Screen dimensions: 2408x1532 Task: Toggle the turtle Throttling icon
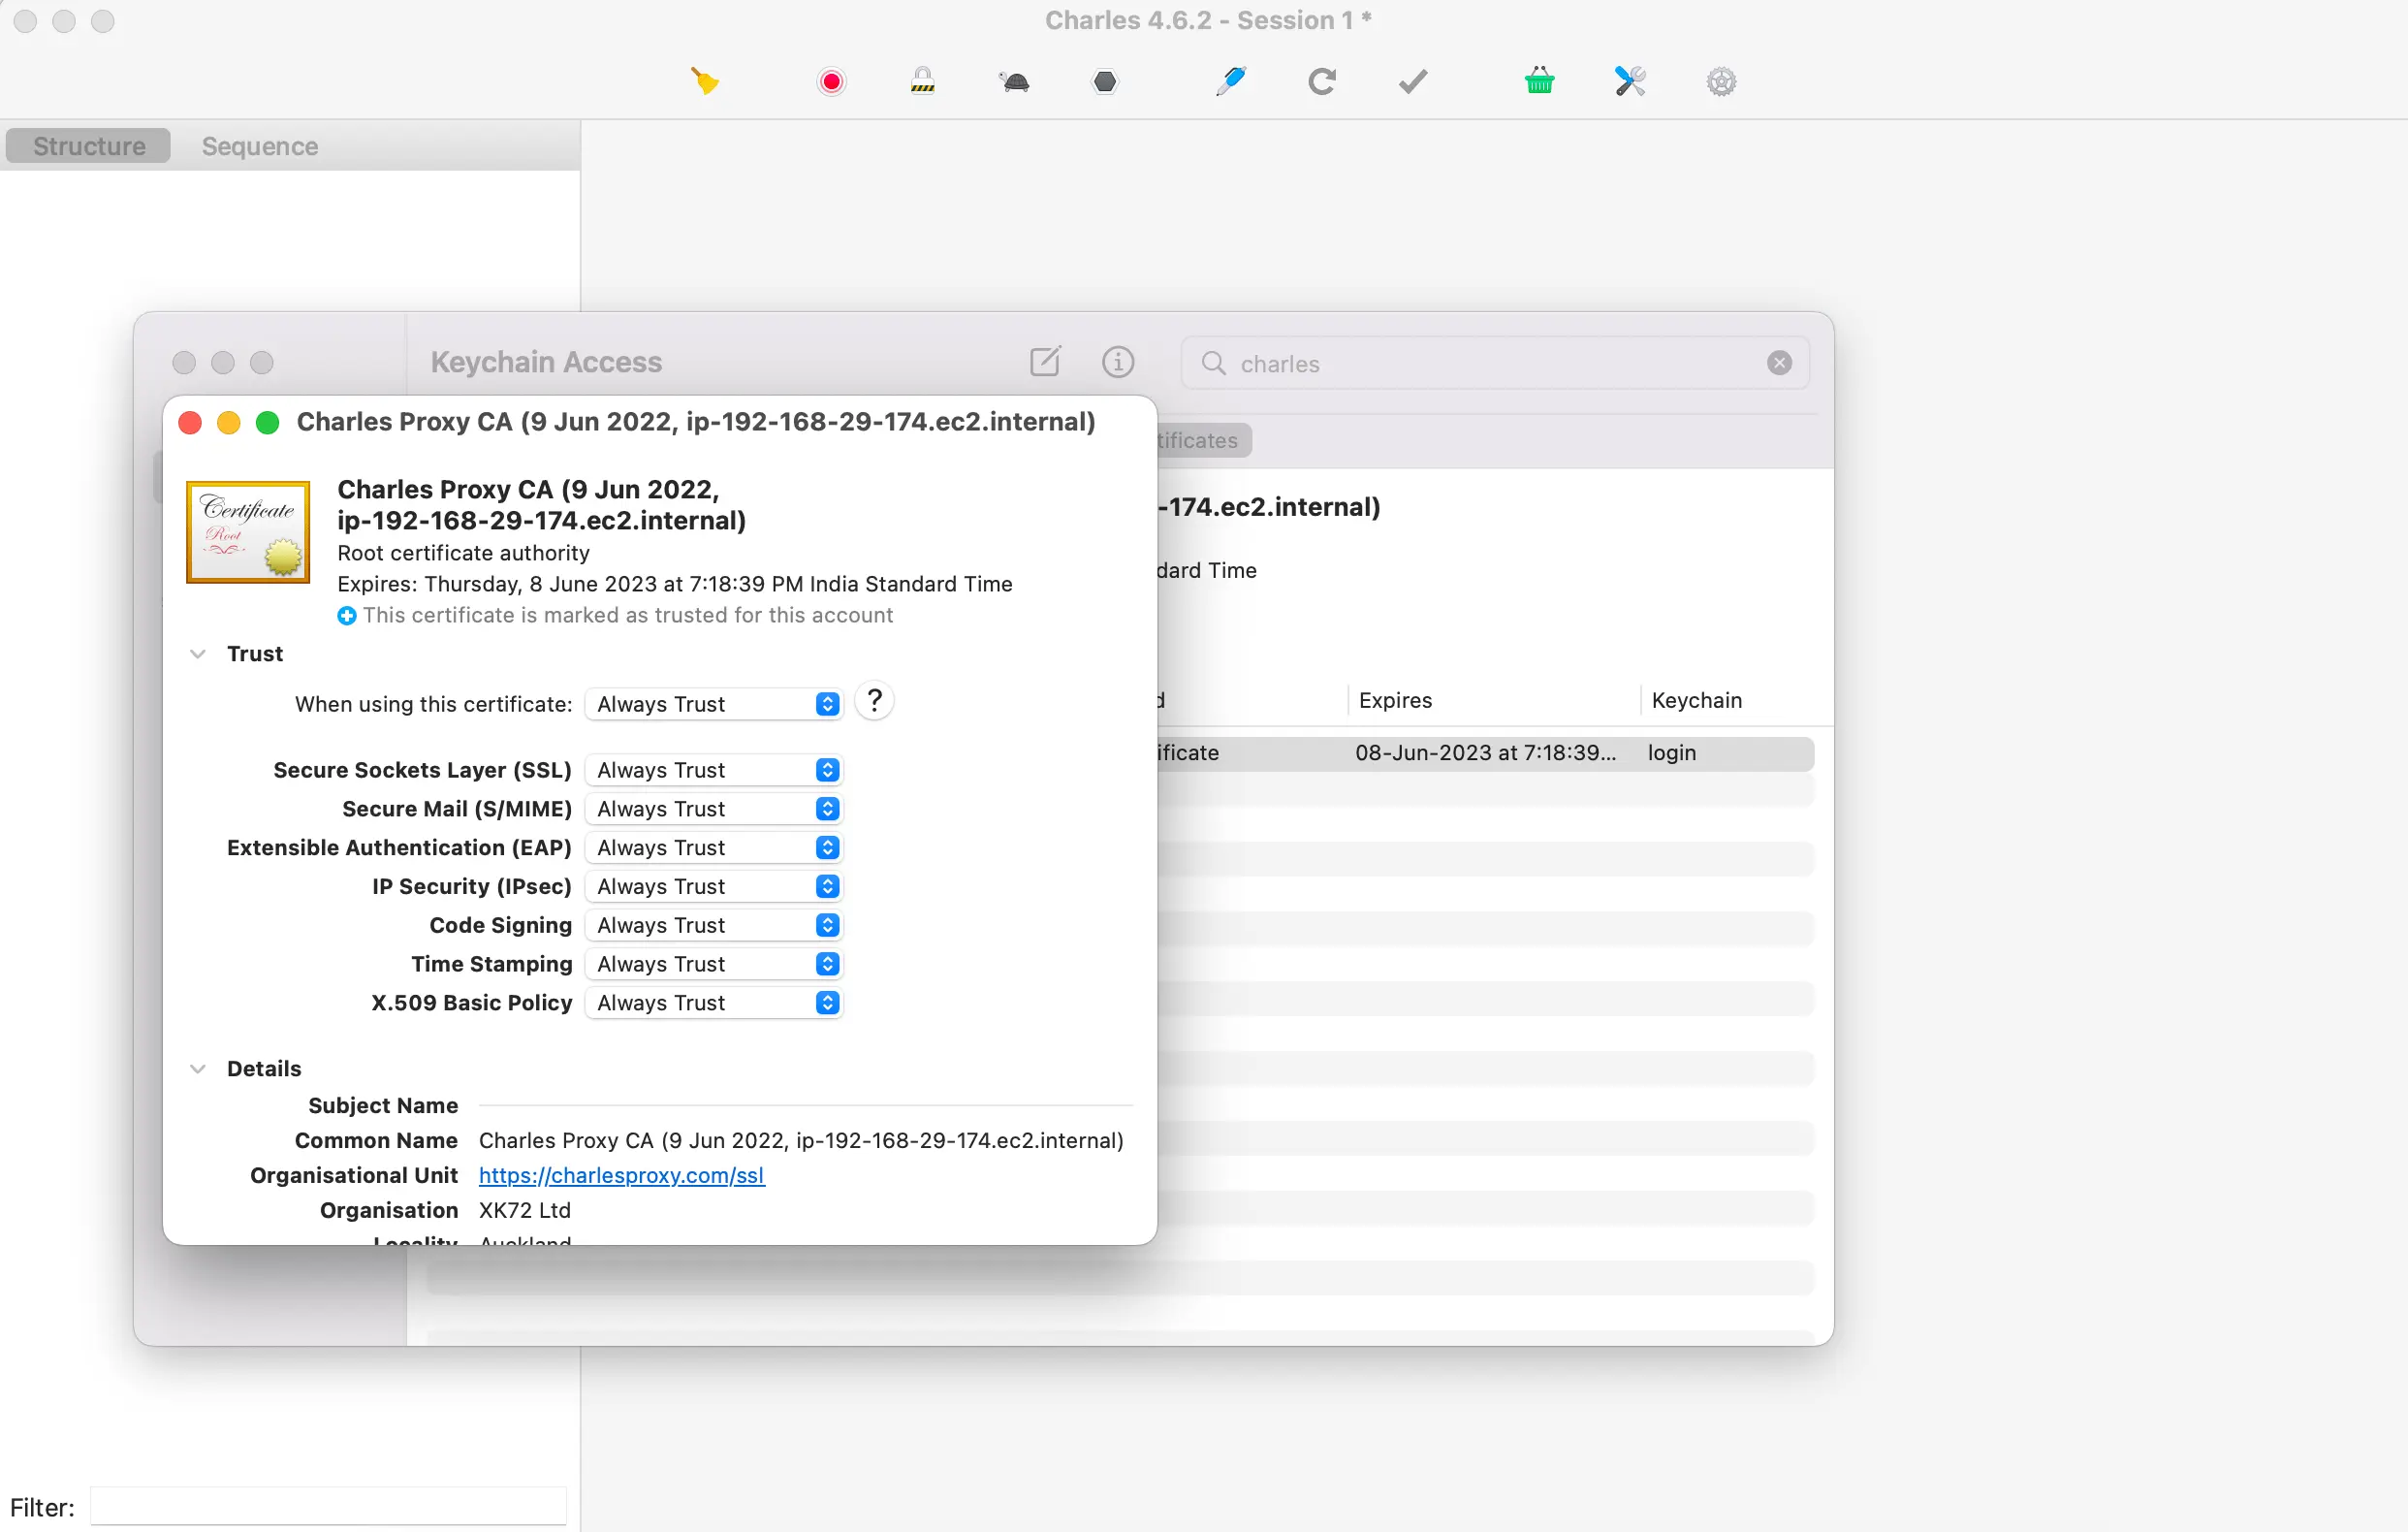[1014, 81]
